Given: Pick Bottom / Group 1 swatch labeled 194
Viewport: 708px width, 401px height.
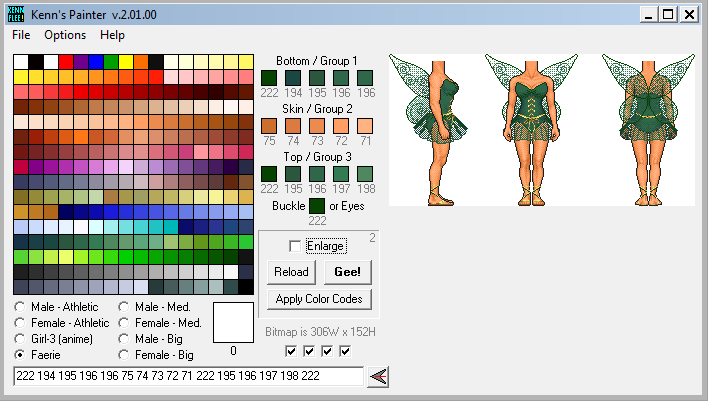Looking at the screenshot, I should click(x=293, y=78).
